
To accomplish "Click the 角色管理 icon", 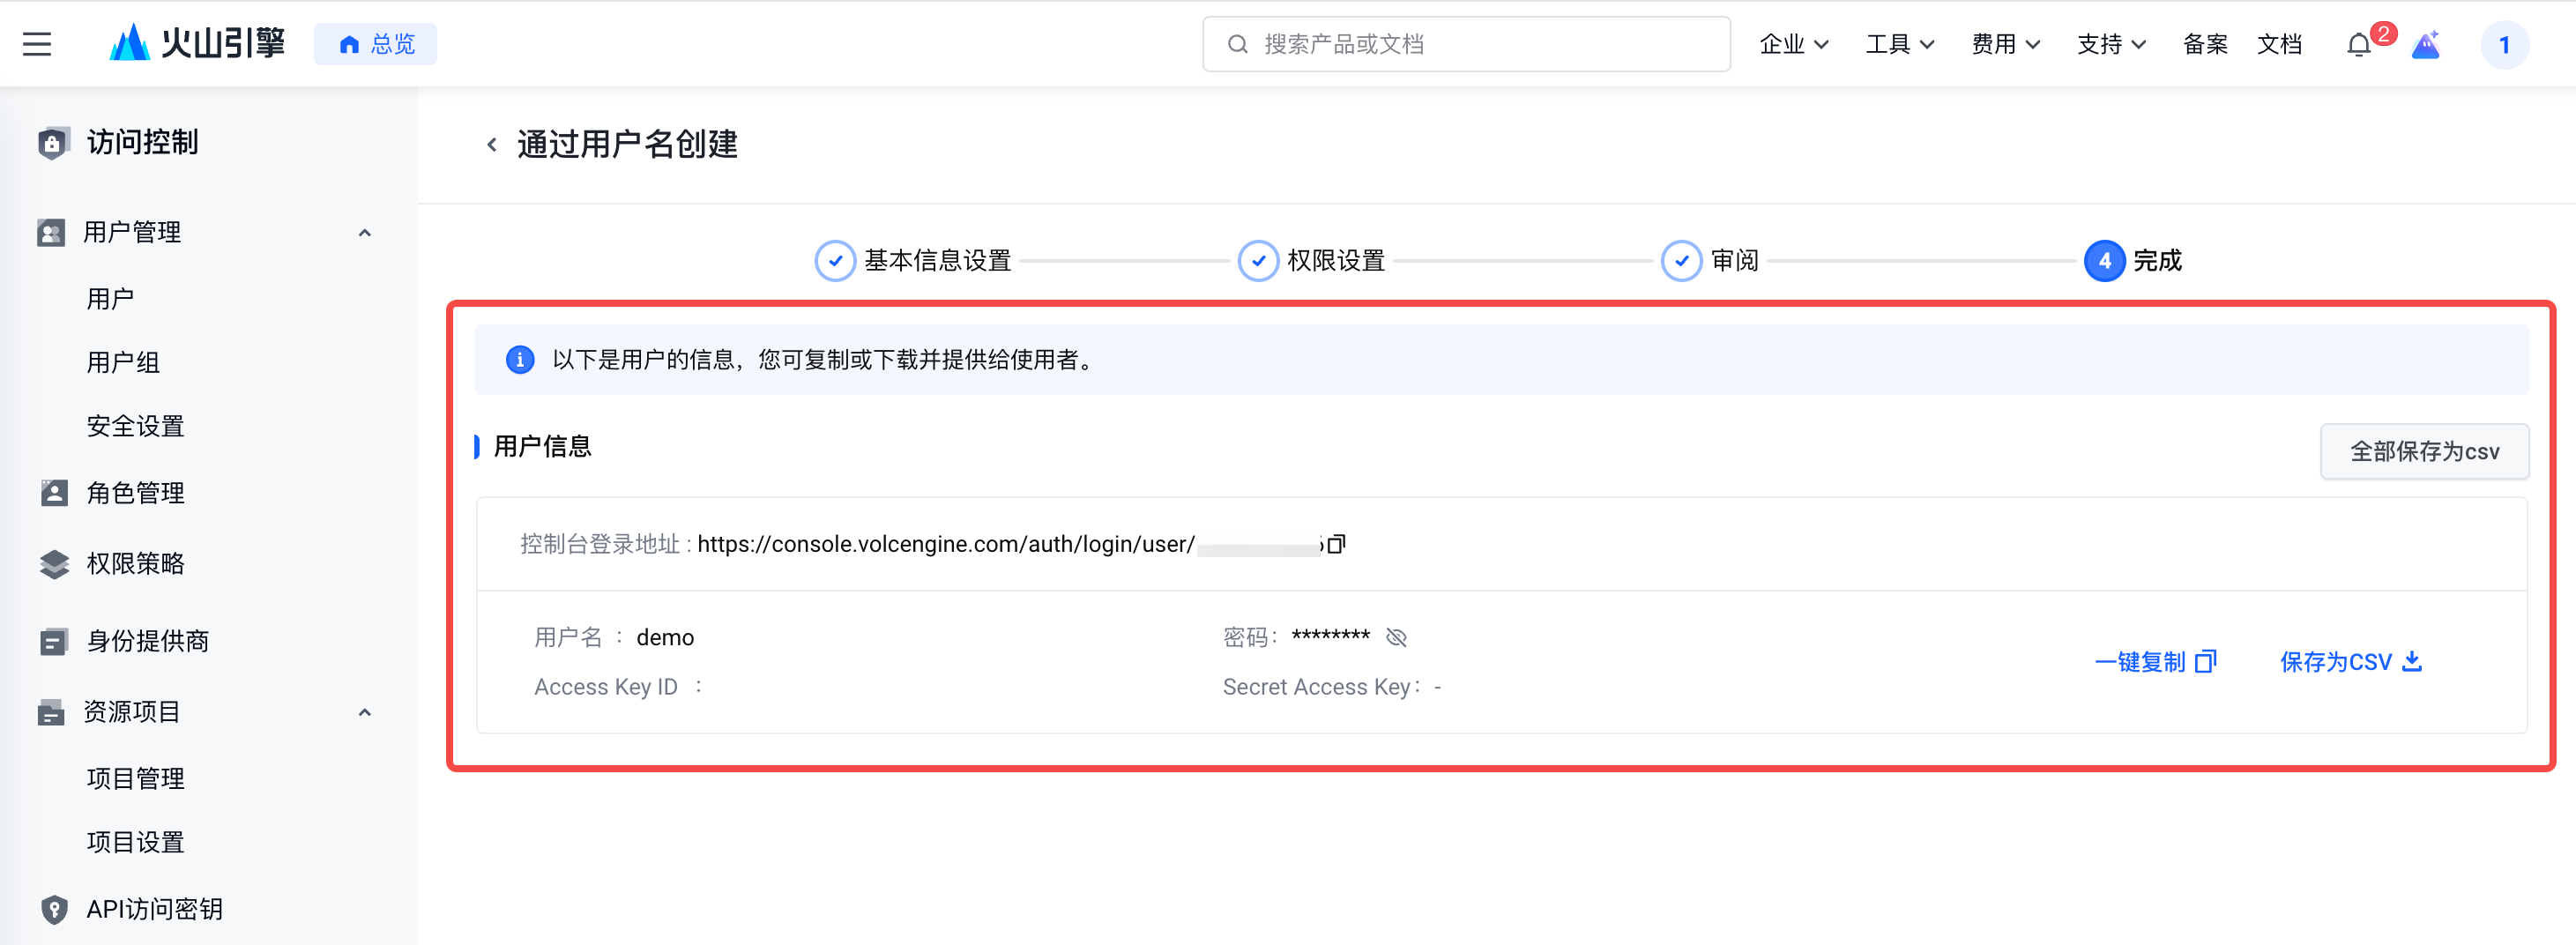I will [54, 492].
